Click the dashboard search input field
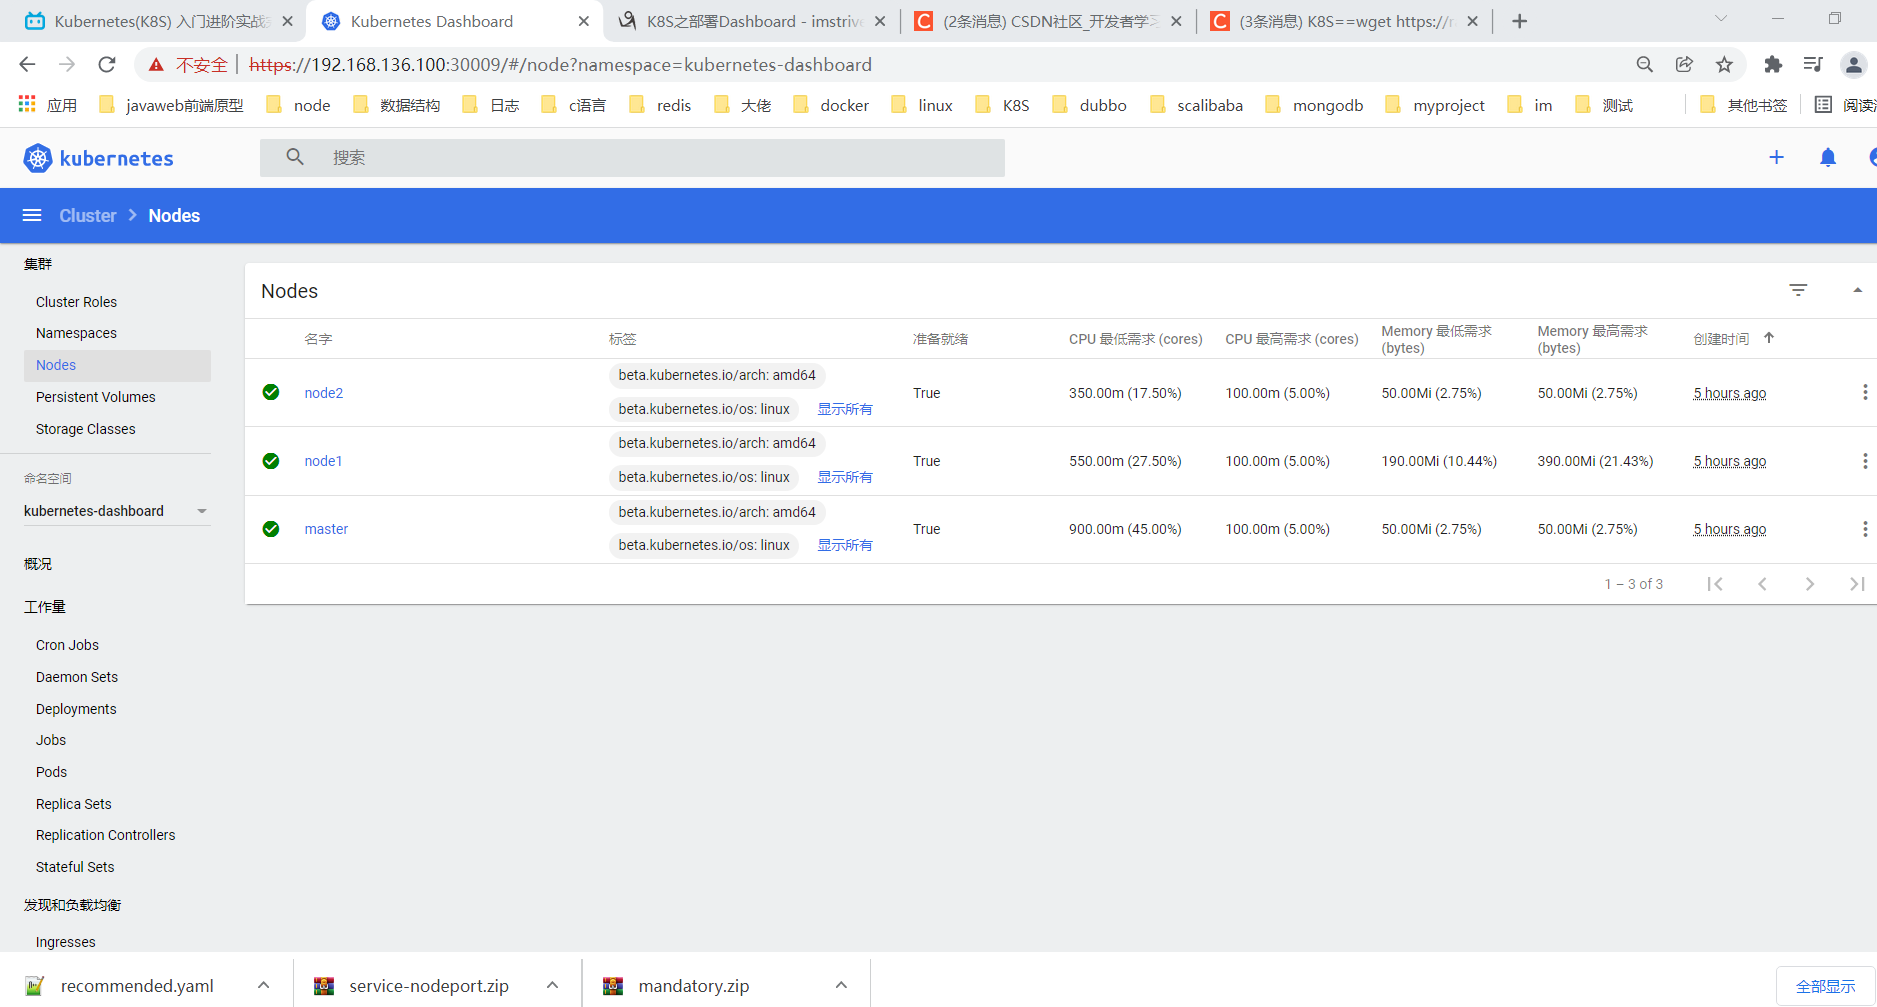Viewport: 1877px width, 1007px height. point(632,158)
